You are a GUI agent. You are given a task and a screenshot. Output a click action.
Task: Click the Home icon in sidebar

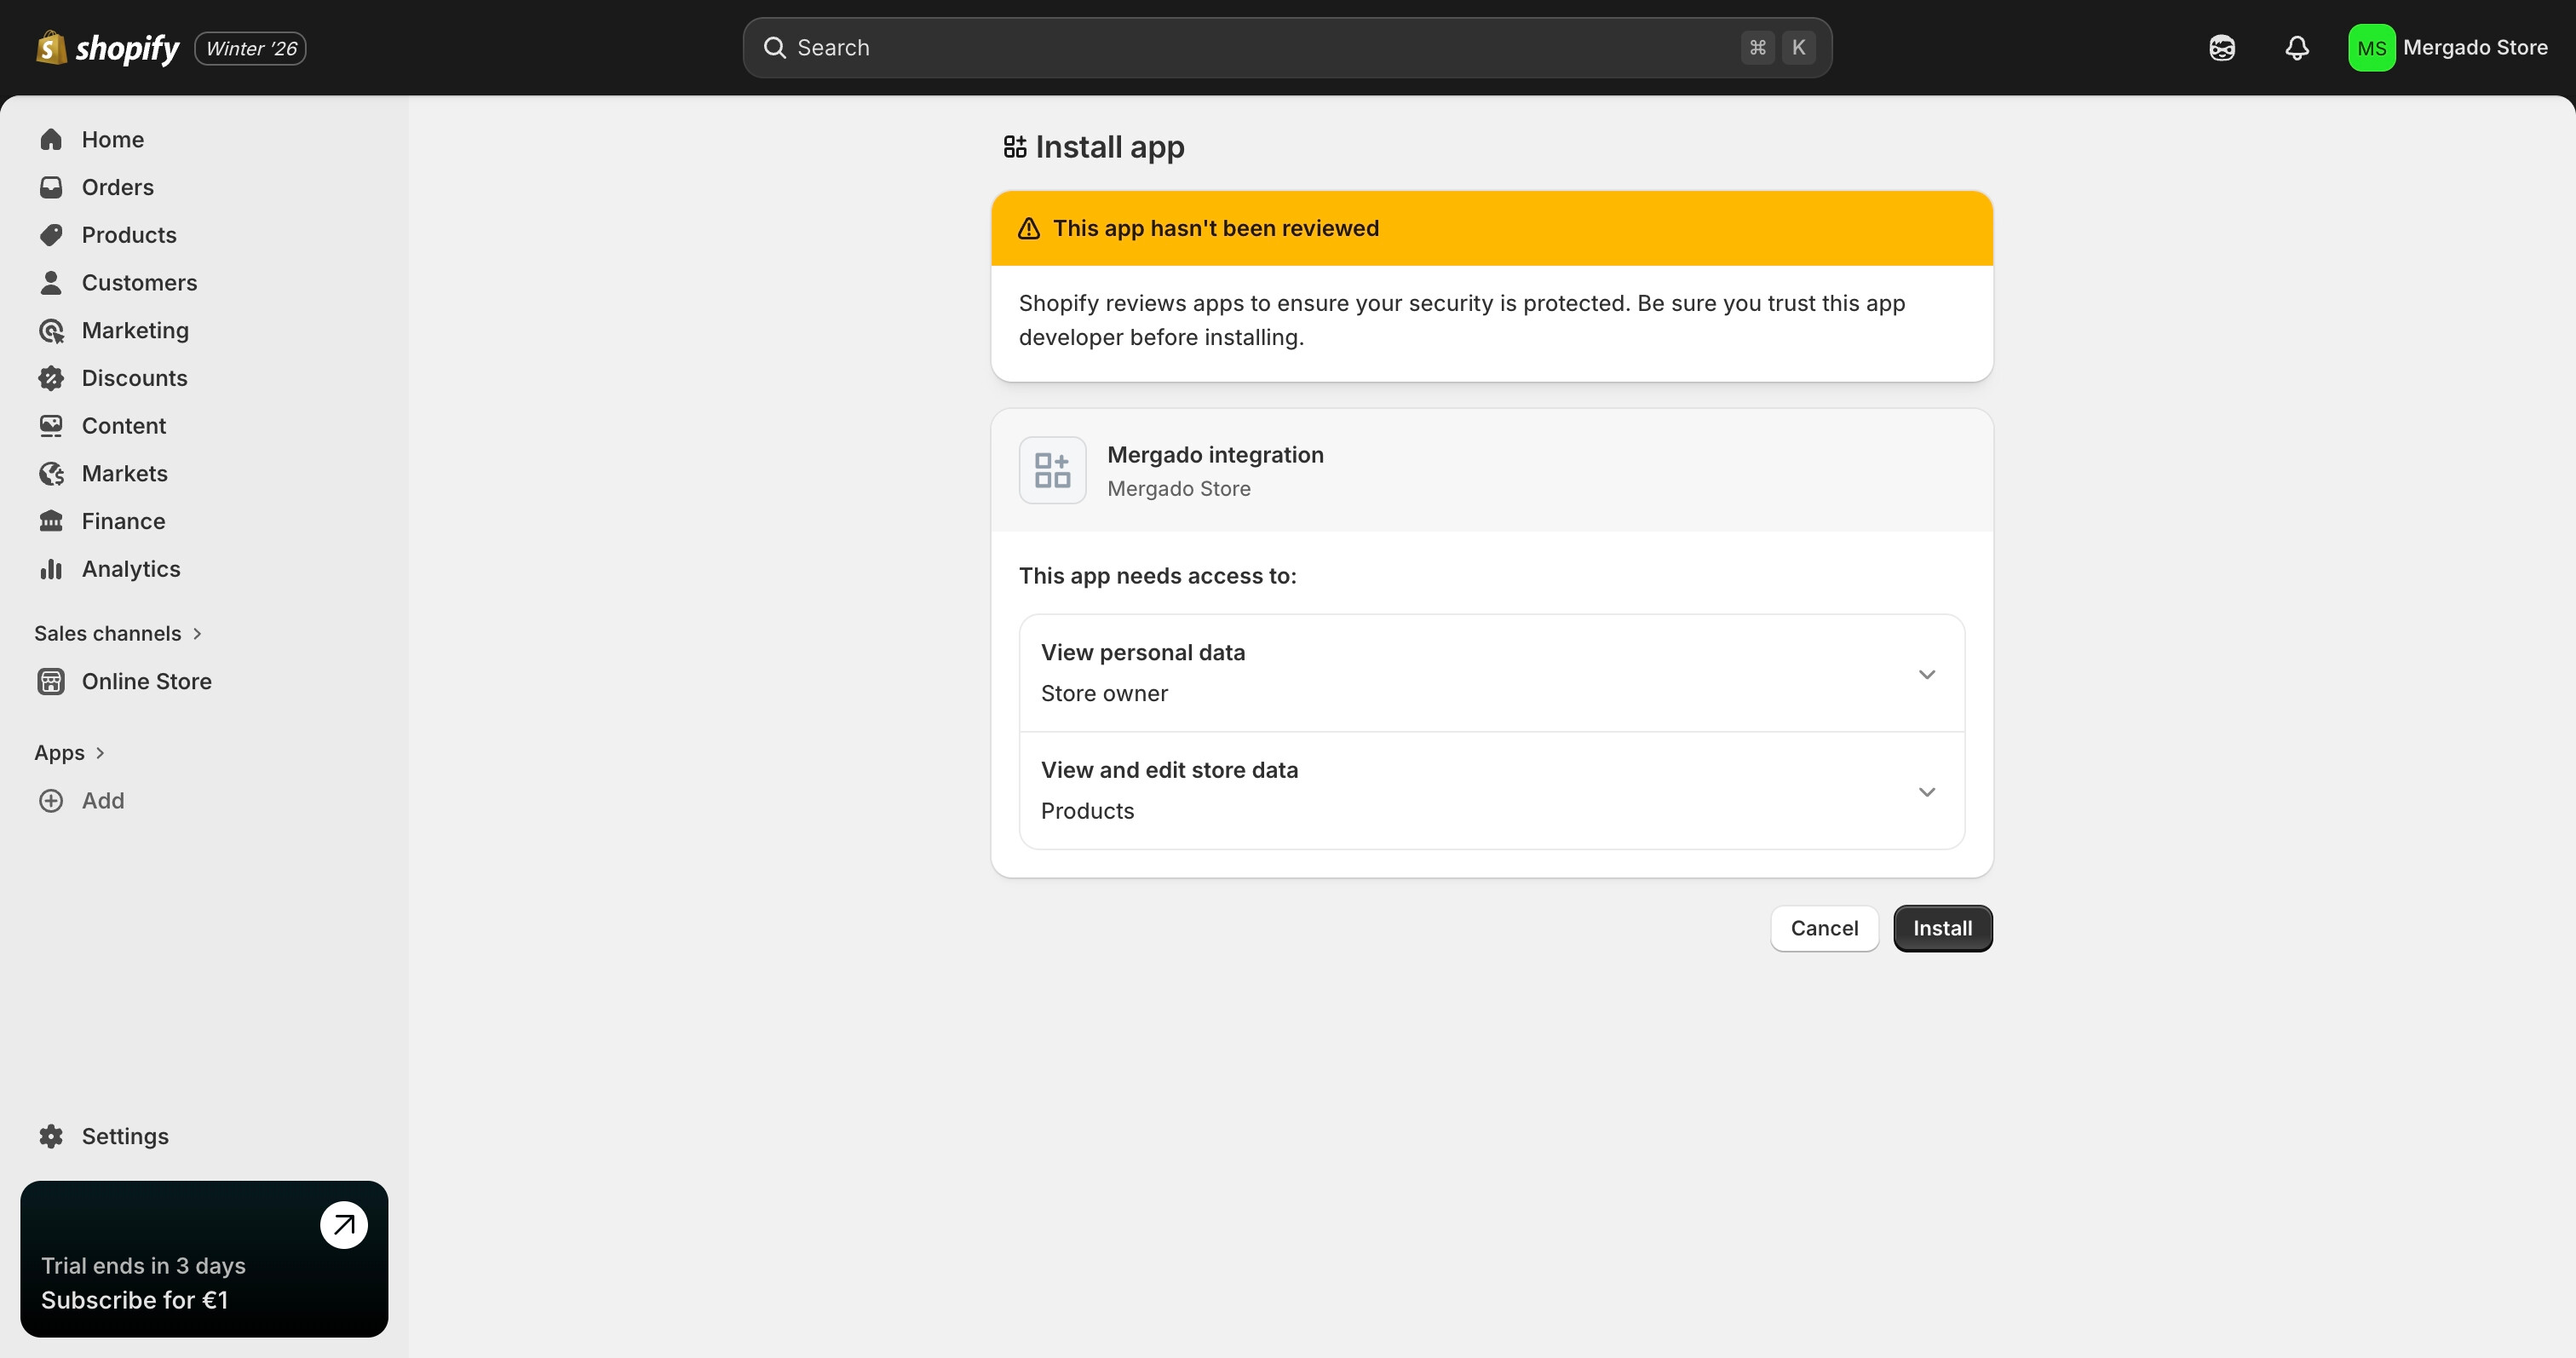51,140
